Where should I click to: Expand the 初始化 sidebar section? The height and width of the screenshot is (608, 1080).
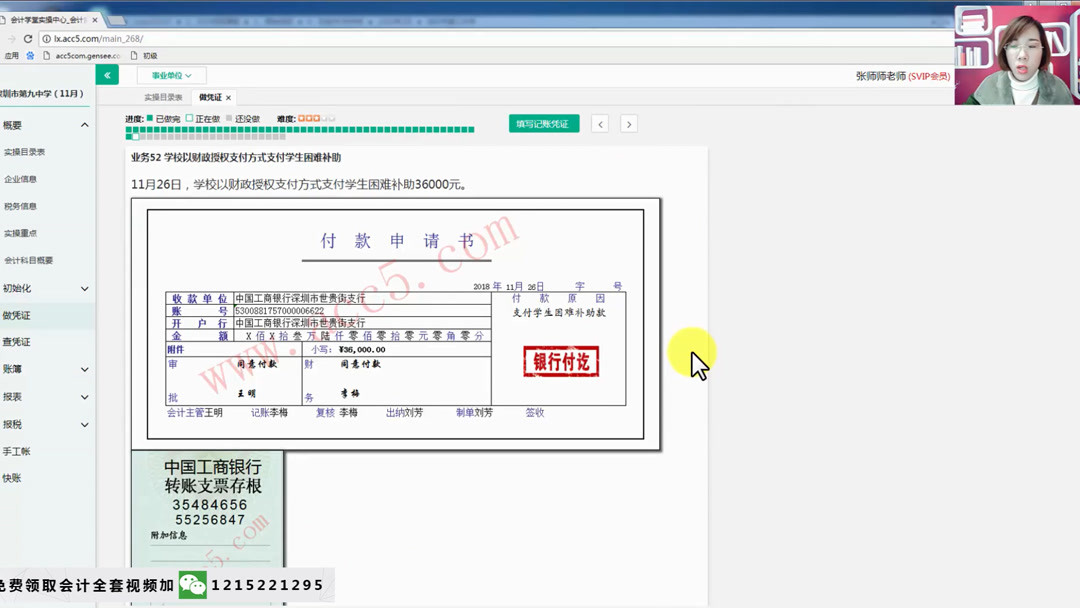(45, 286)
